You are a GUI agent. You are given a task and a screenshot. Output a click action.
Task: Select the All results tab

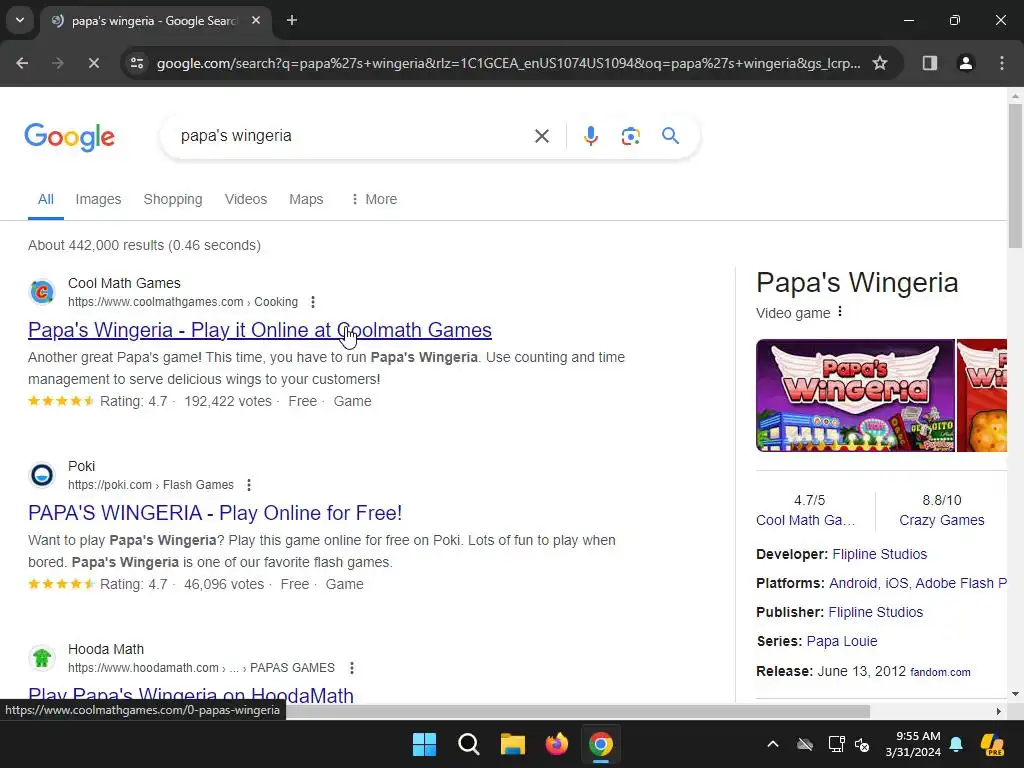(46, 199)
